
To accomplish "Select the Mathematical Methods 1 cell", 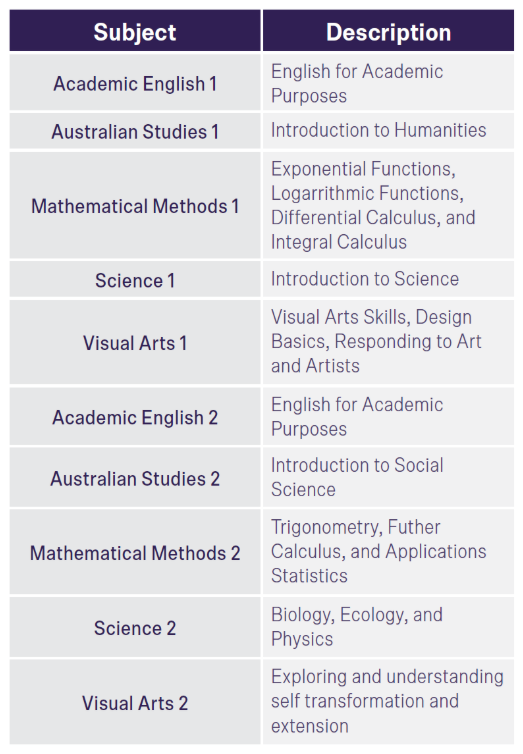I will 135,206.
